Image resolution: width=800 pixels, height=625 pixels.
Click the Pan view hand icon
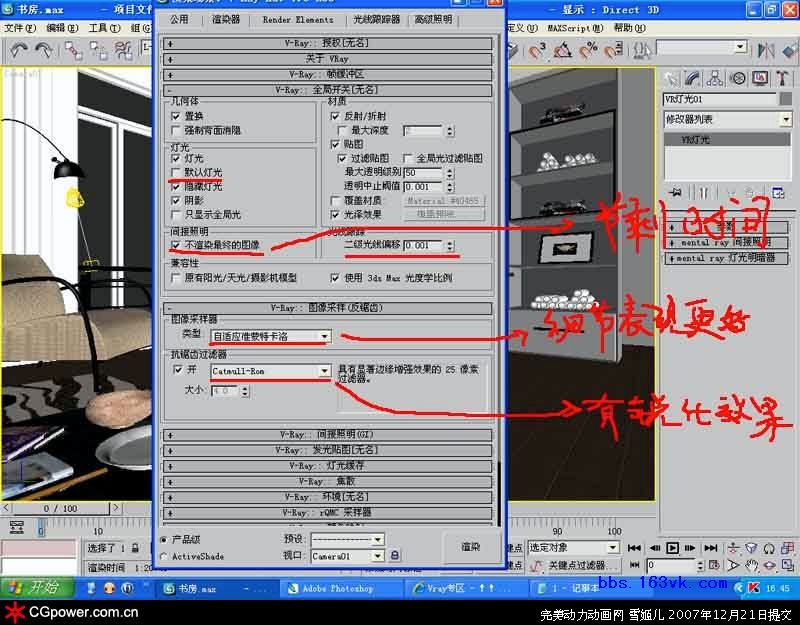click(751, 565)
